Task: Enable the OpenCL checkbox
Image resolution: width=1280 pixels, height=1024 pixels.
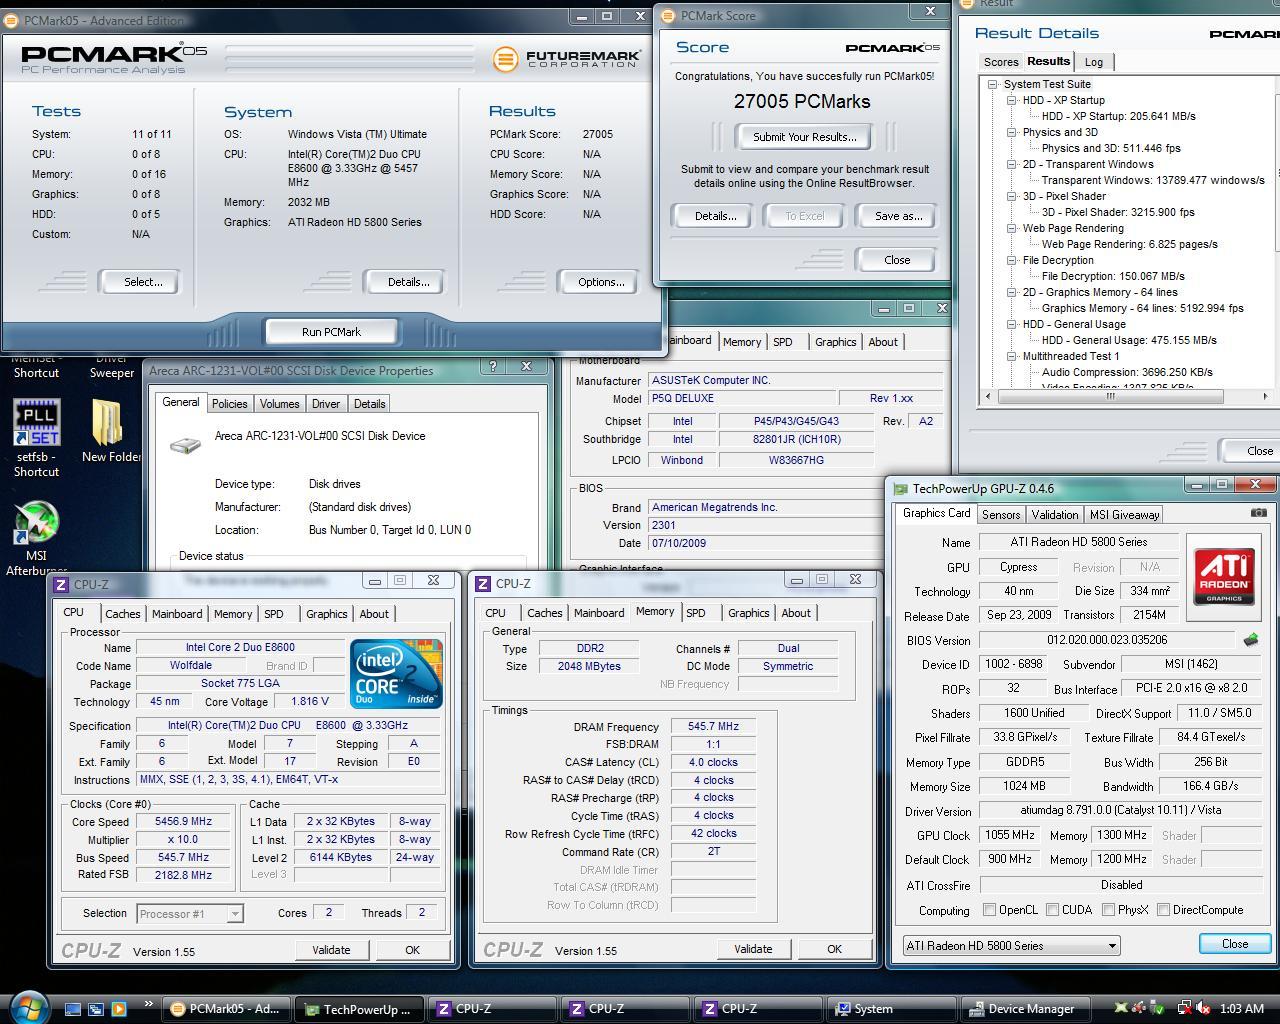Action: pyautogui.click(x=989, y=910)
